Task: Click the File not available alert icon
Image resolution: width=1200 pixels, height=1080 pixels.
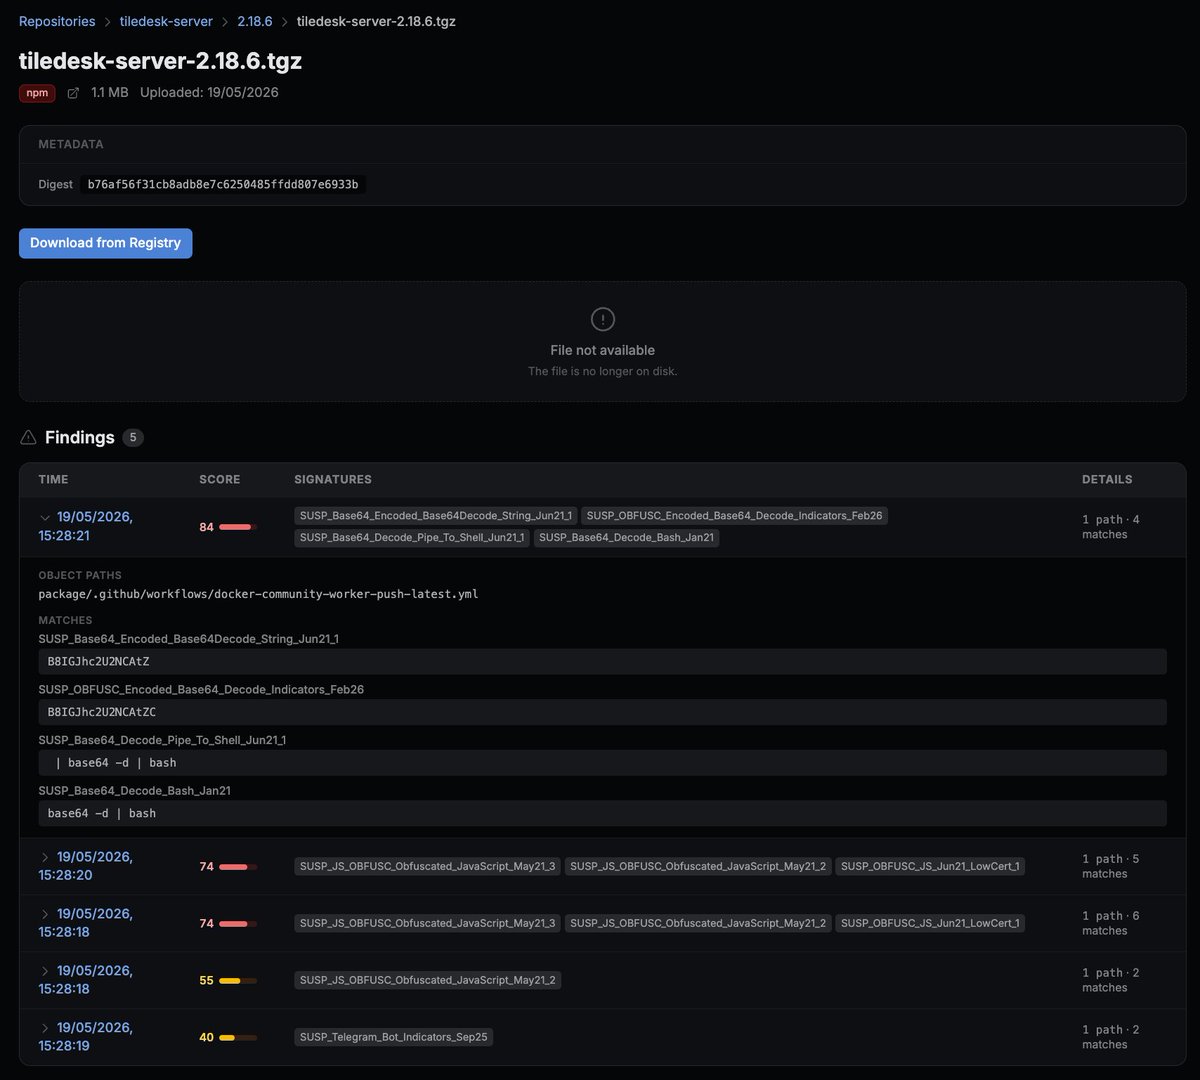Action: pyautogui.click(x=602, y=319)
